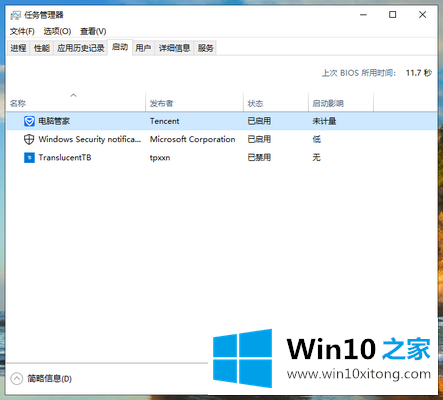Click 已启用 status in 电脑管家 row
443x400 pixels.
tap(259, 121)
